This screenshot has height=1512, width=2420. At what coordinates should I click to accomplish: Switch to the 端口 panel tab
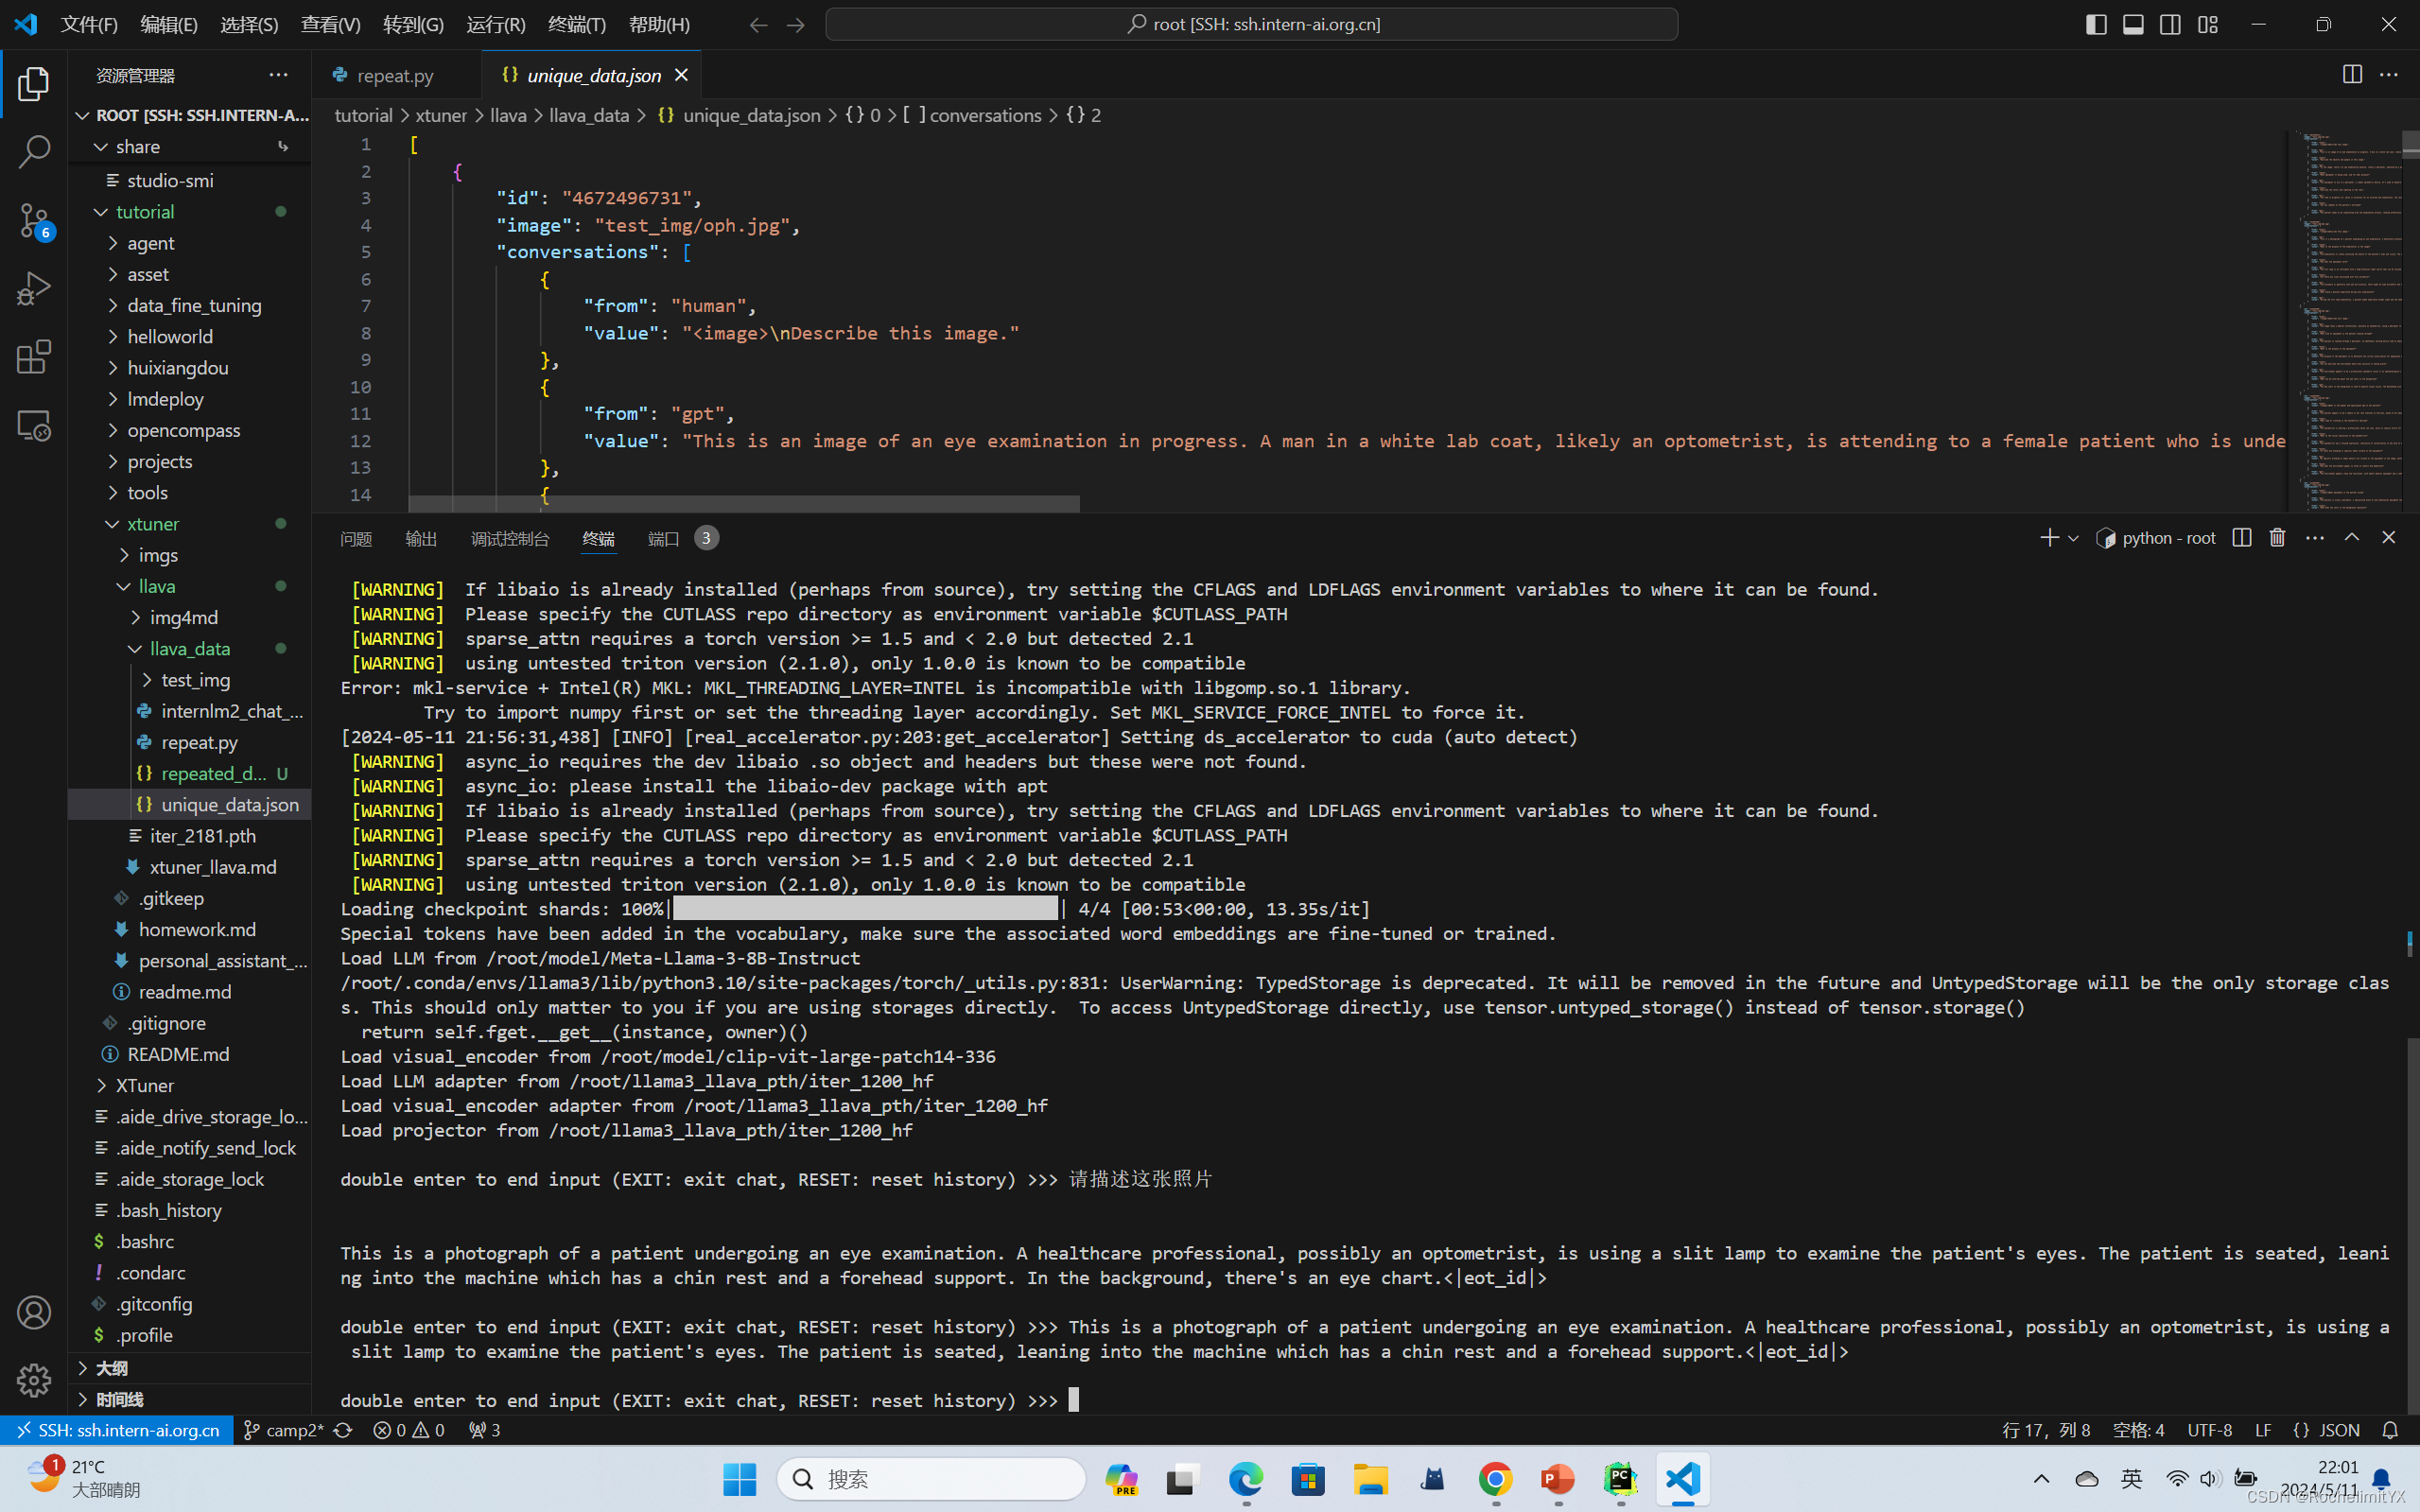click(x=664, y=539)
